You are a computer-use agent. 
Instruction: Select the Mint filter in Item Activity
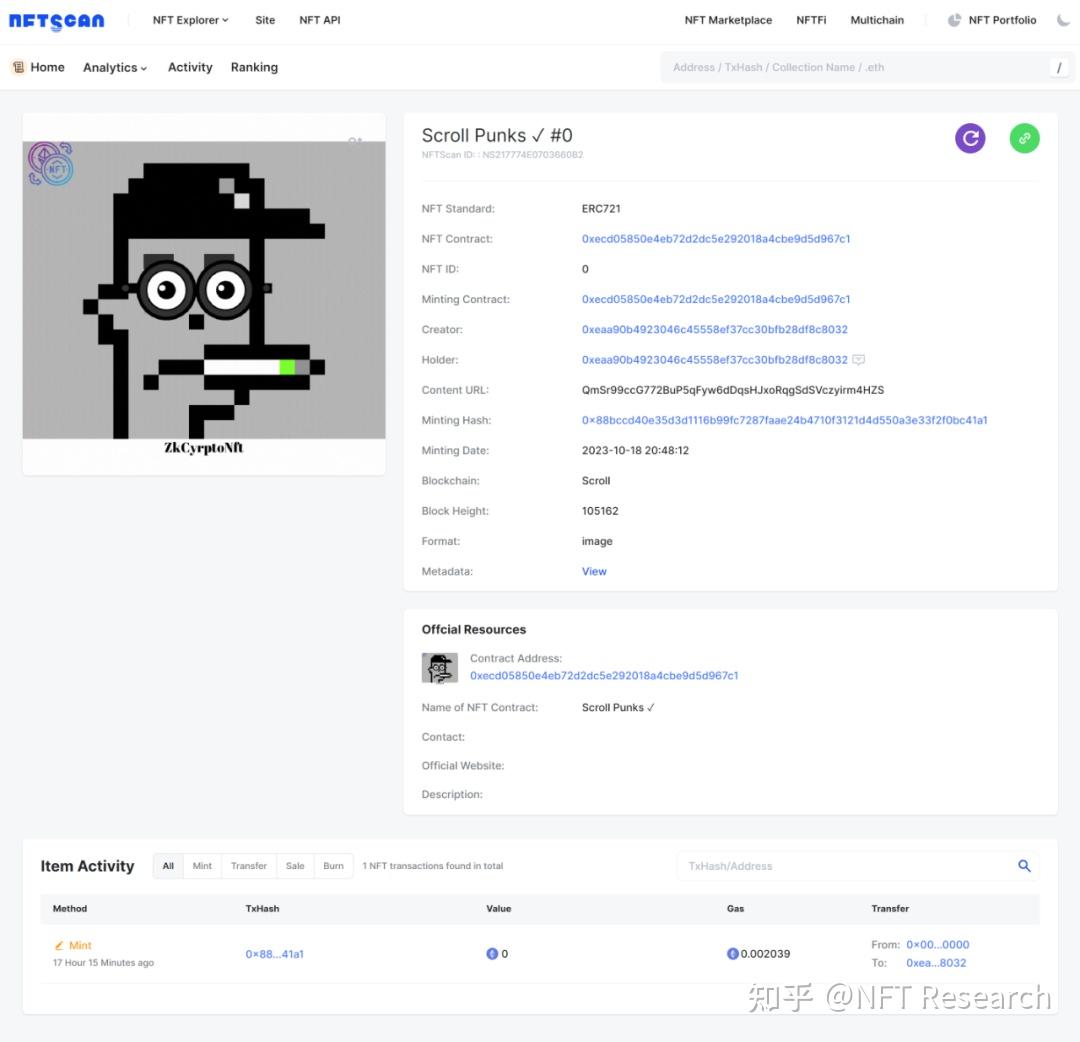click(x=202, y=866)
